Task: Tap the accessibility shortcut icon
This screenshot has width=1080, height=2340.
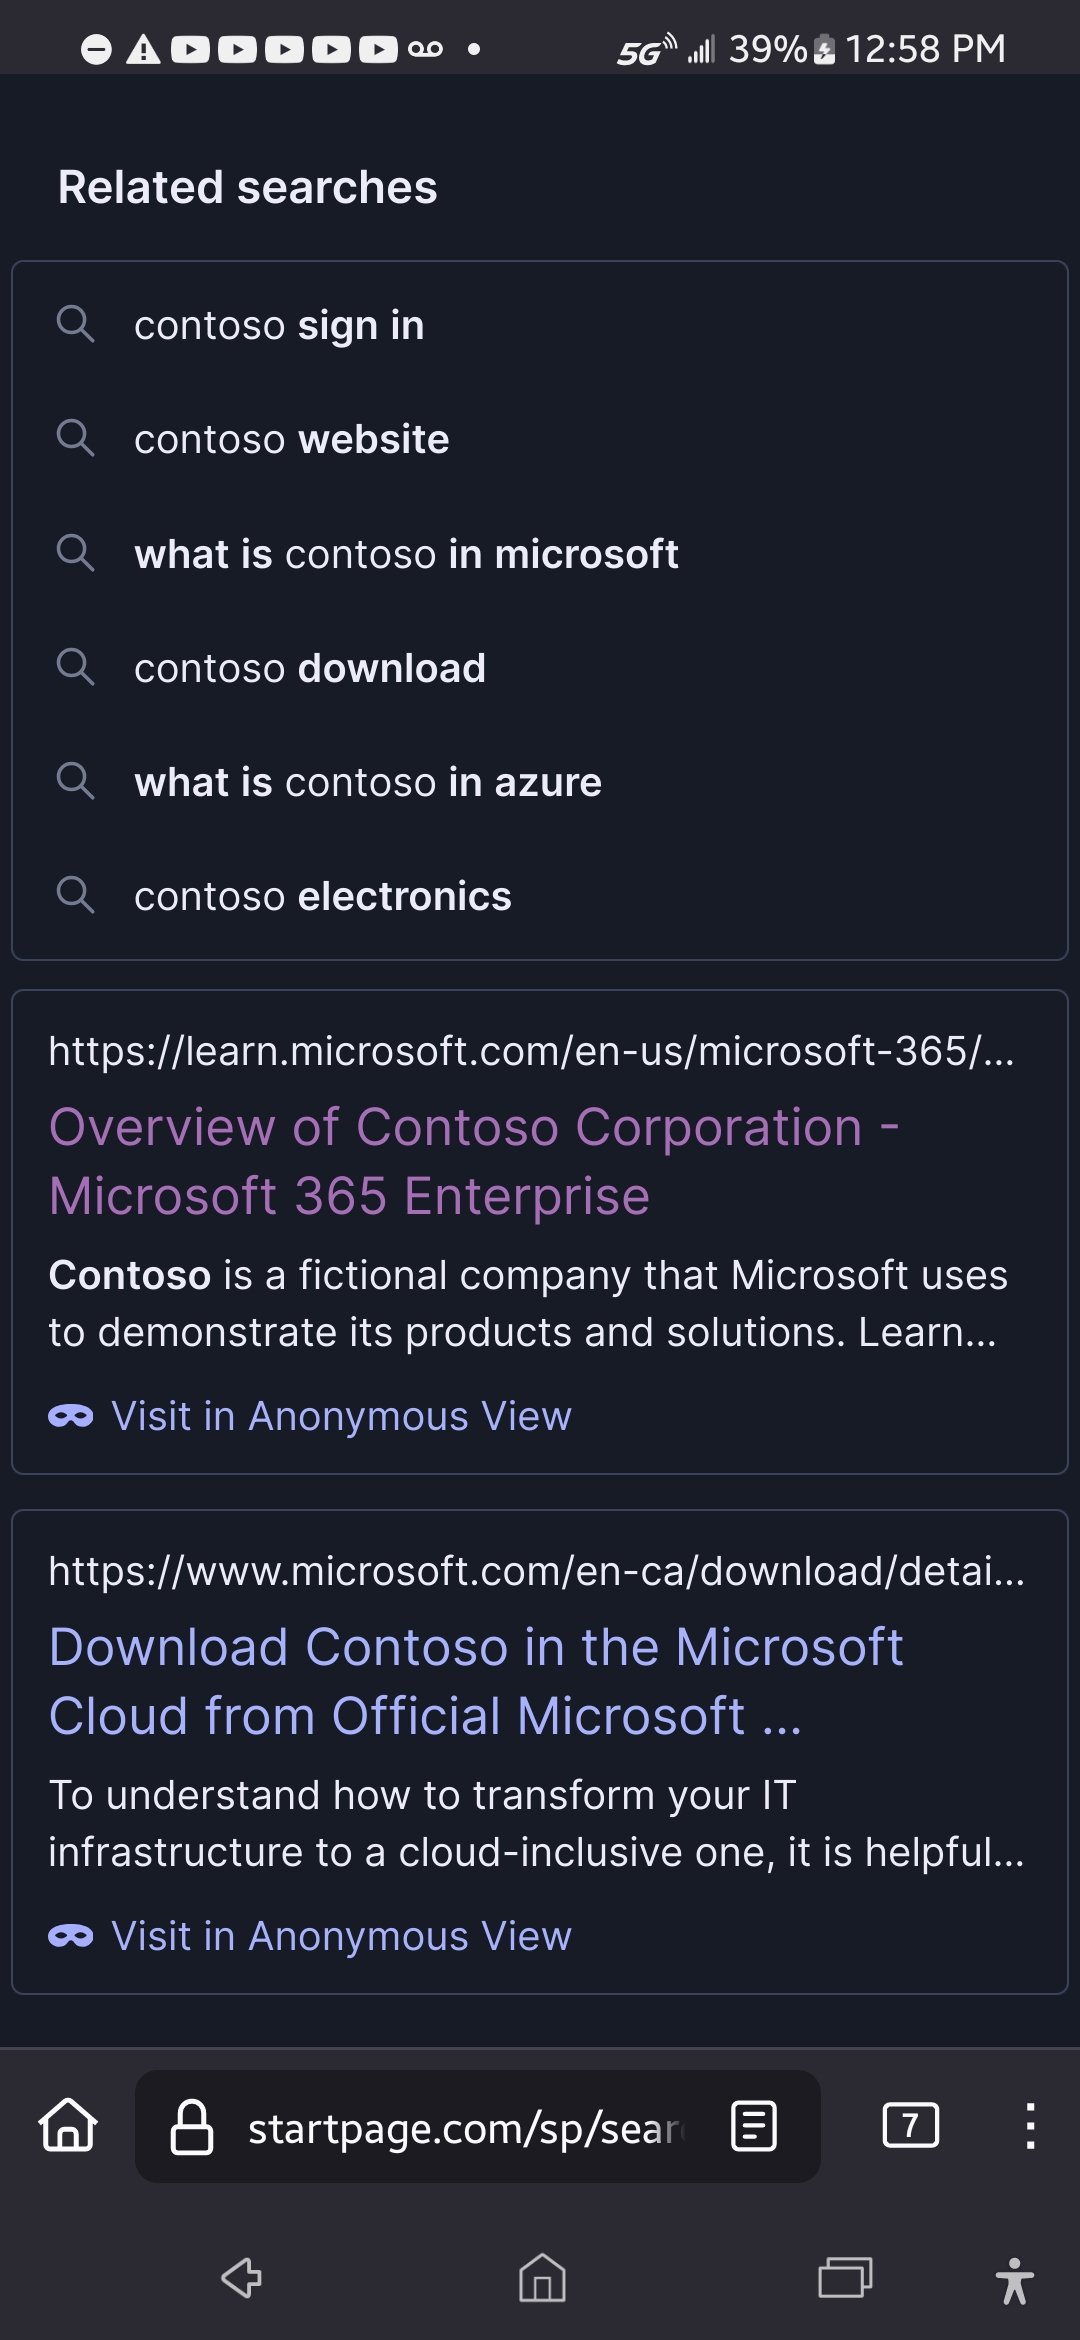Action: coord(1014,2280)
